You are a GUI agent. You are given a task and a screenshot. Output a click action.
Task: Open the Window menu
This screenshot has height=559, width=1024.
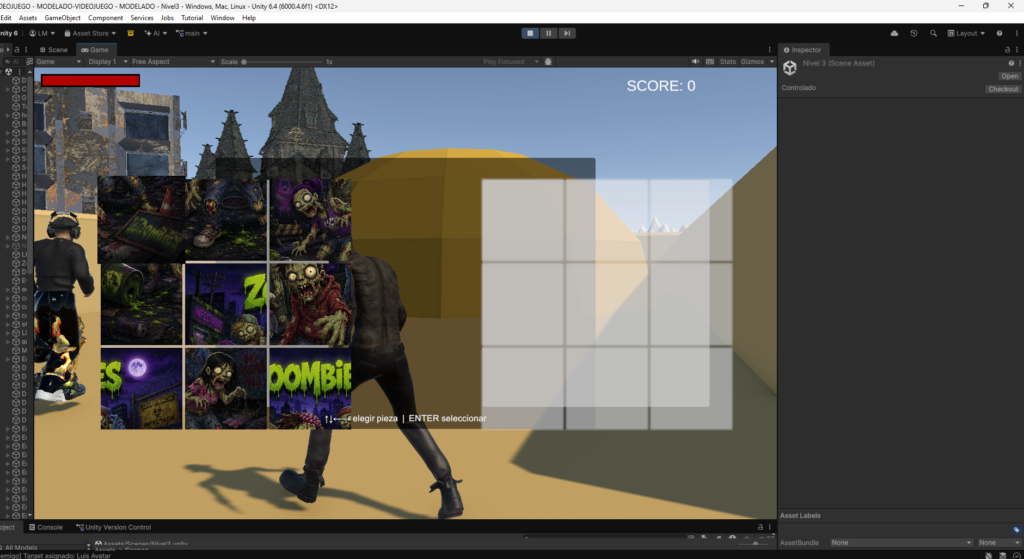[222, 18]
